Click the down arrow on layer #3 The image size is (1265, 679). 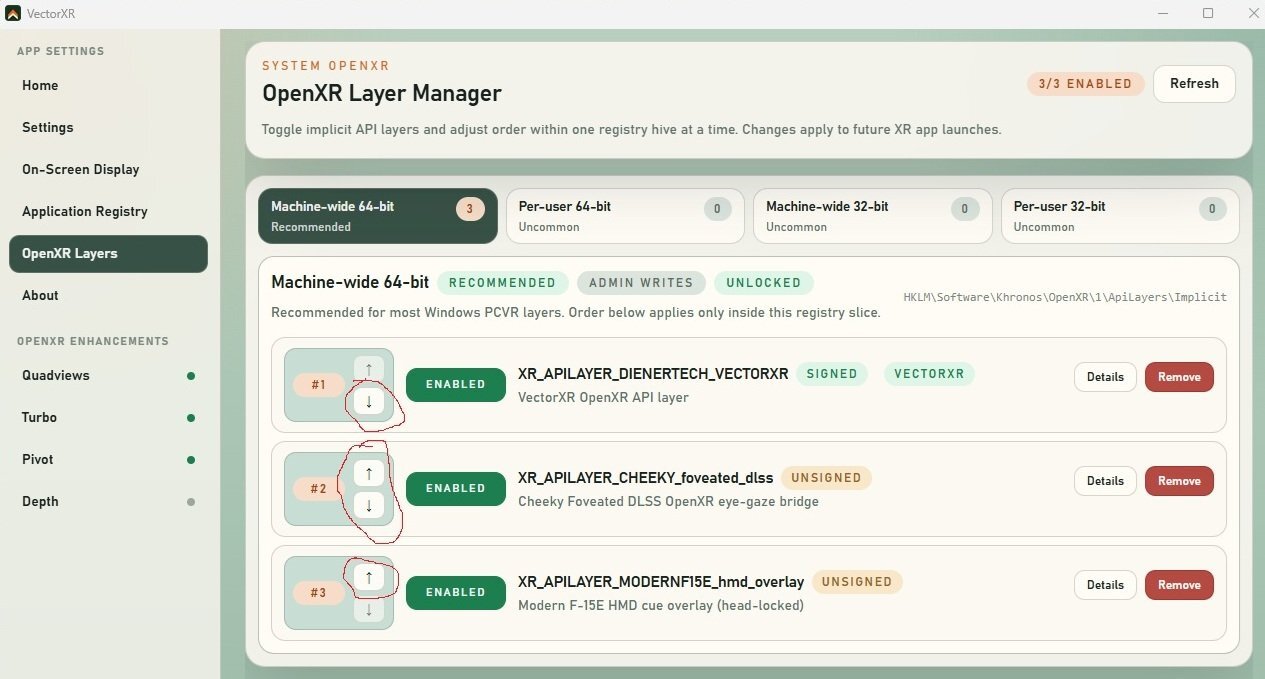click(x=369, y=610)
